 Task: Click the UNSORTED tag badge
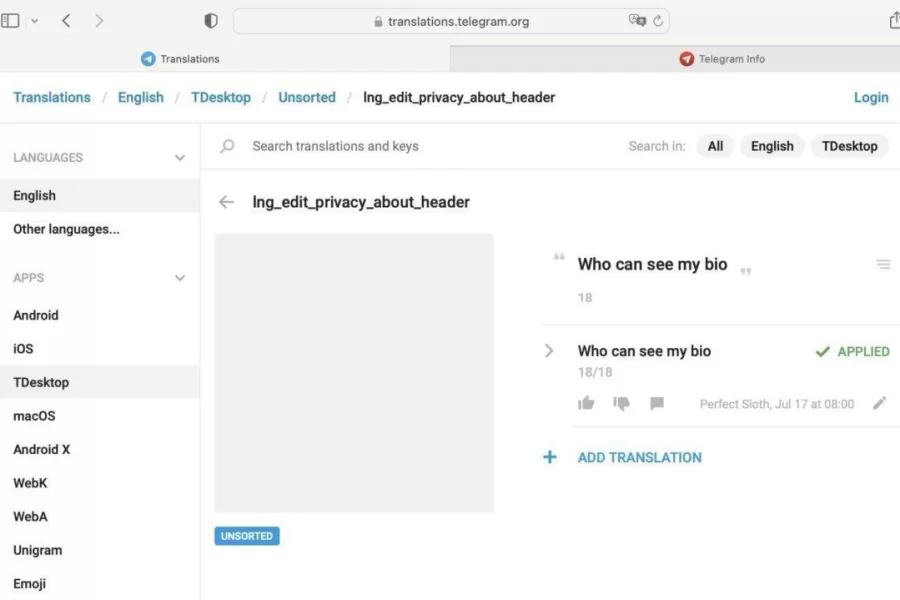[x=247, y=536]
